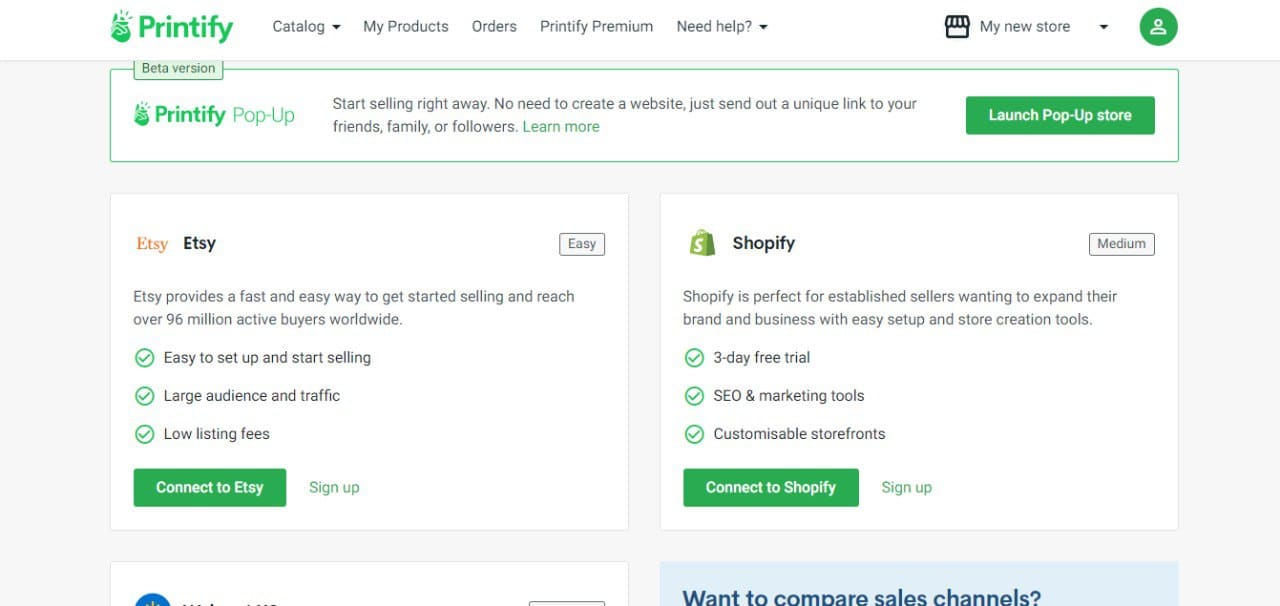Follow the Learn more link
The image size is (1280, 606).
[561, 127]
